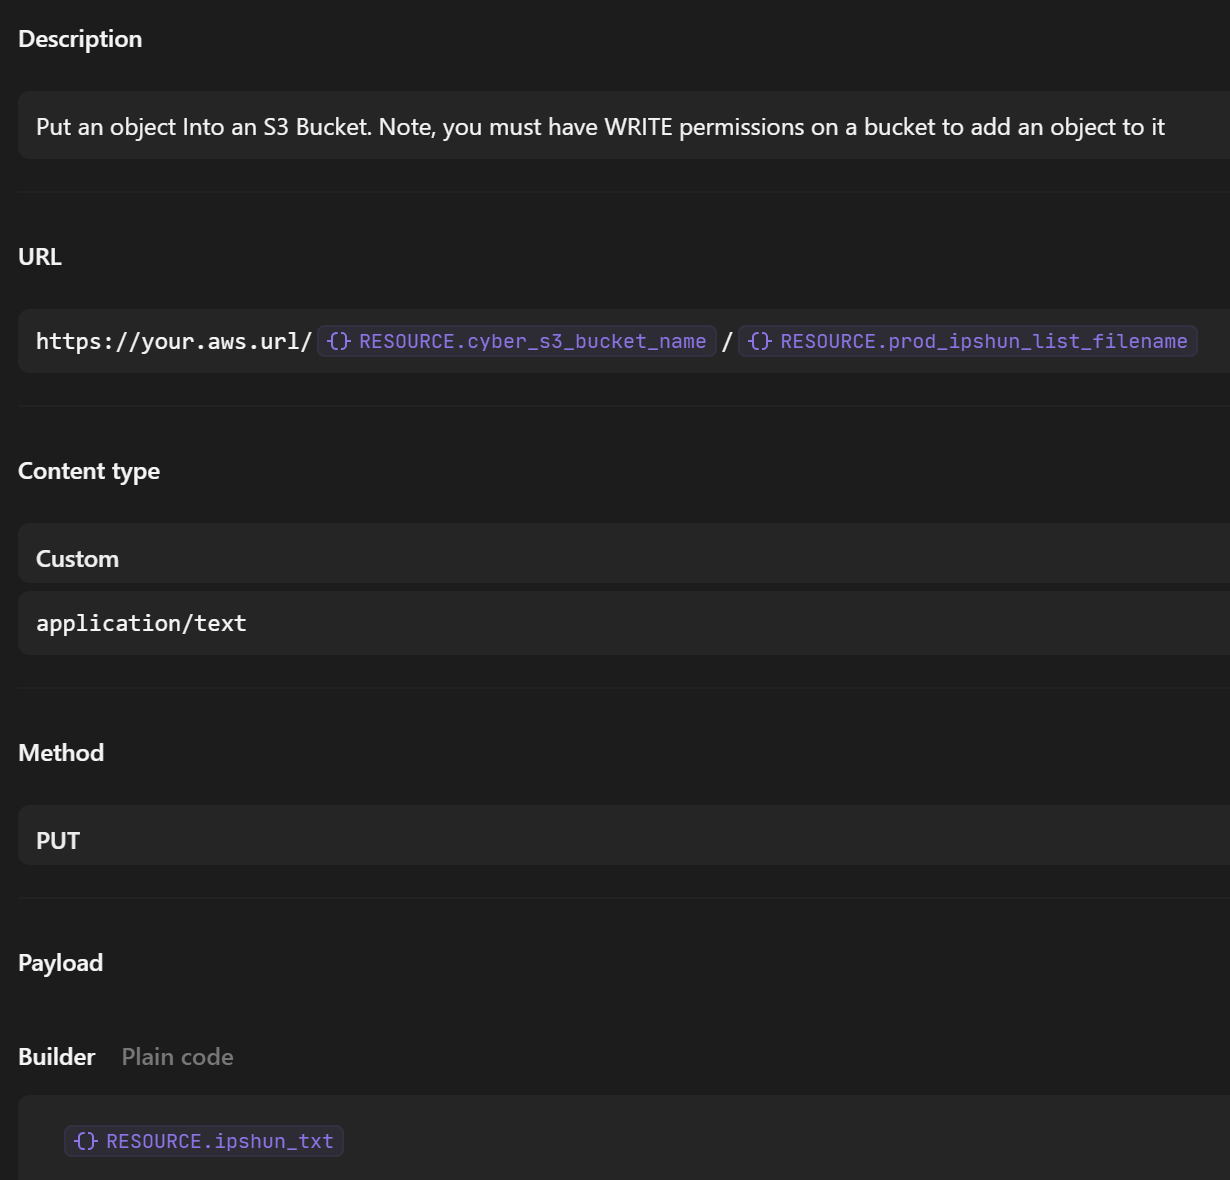This screenshot has height=1180, width=1230.
Task: Click the slash between the URL resource pills
Action: tap(727, 342)
